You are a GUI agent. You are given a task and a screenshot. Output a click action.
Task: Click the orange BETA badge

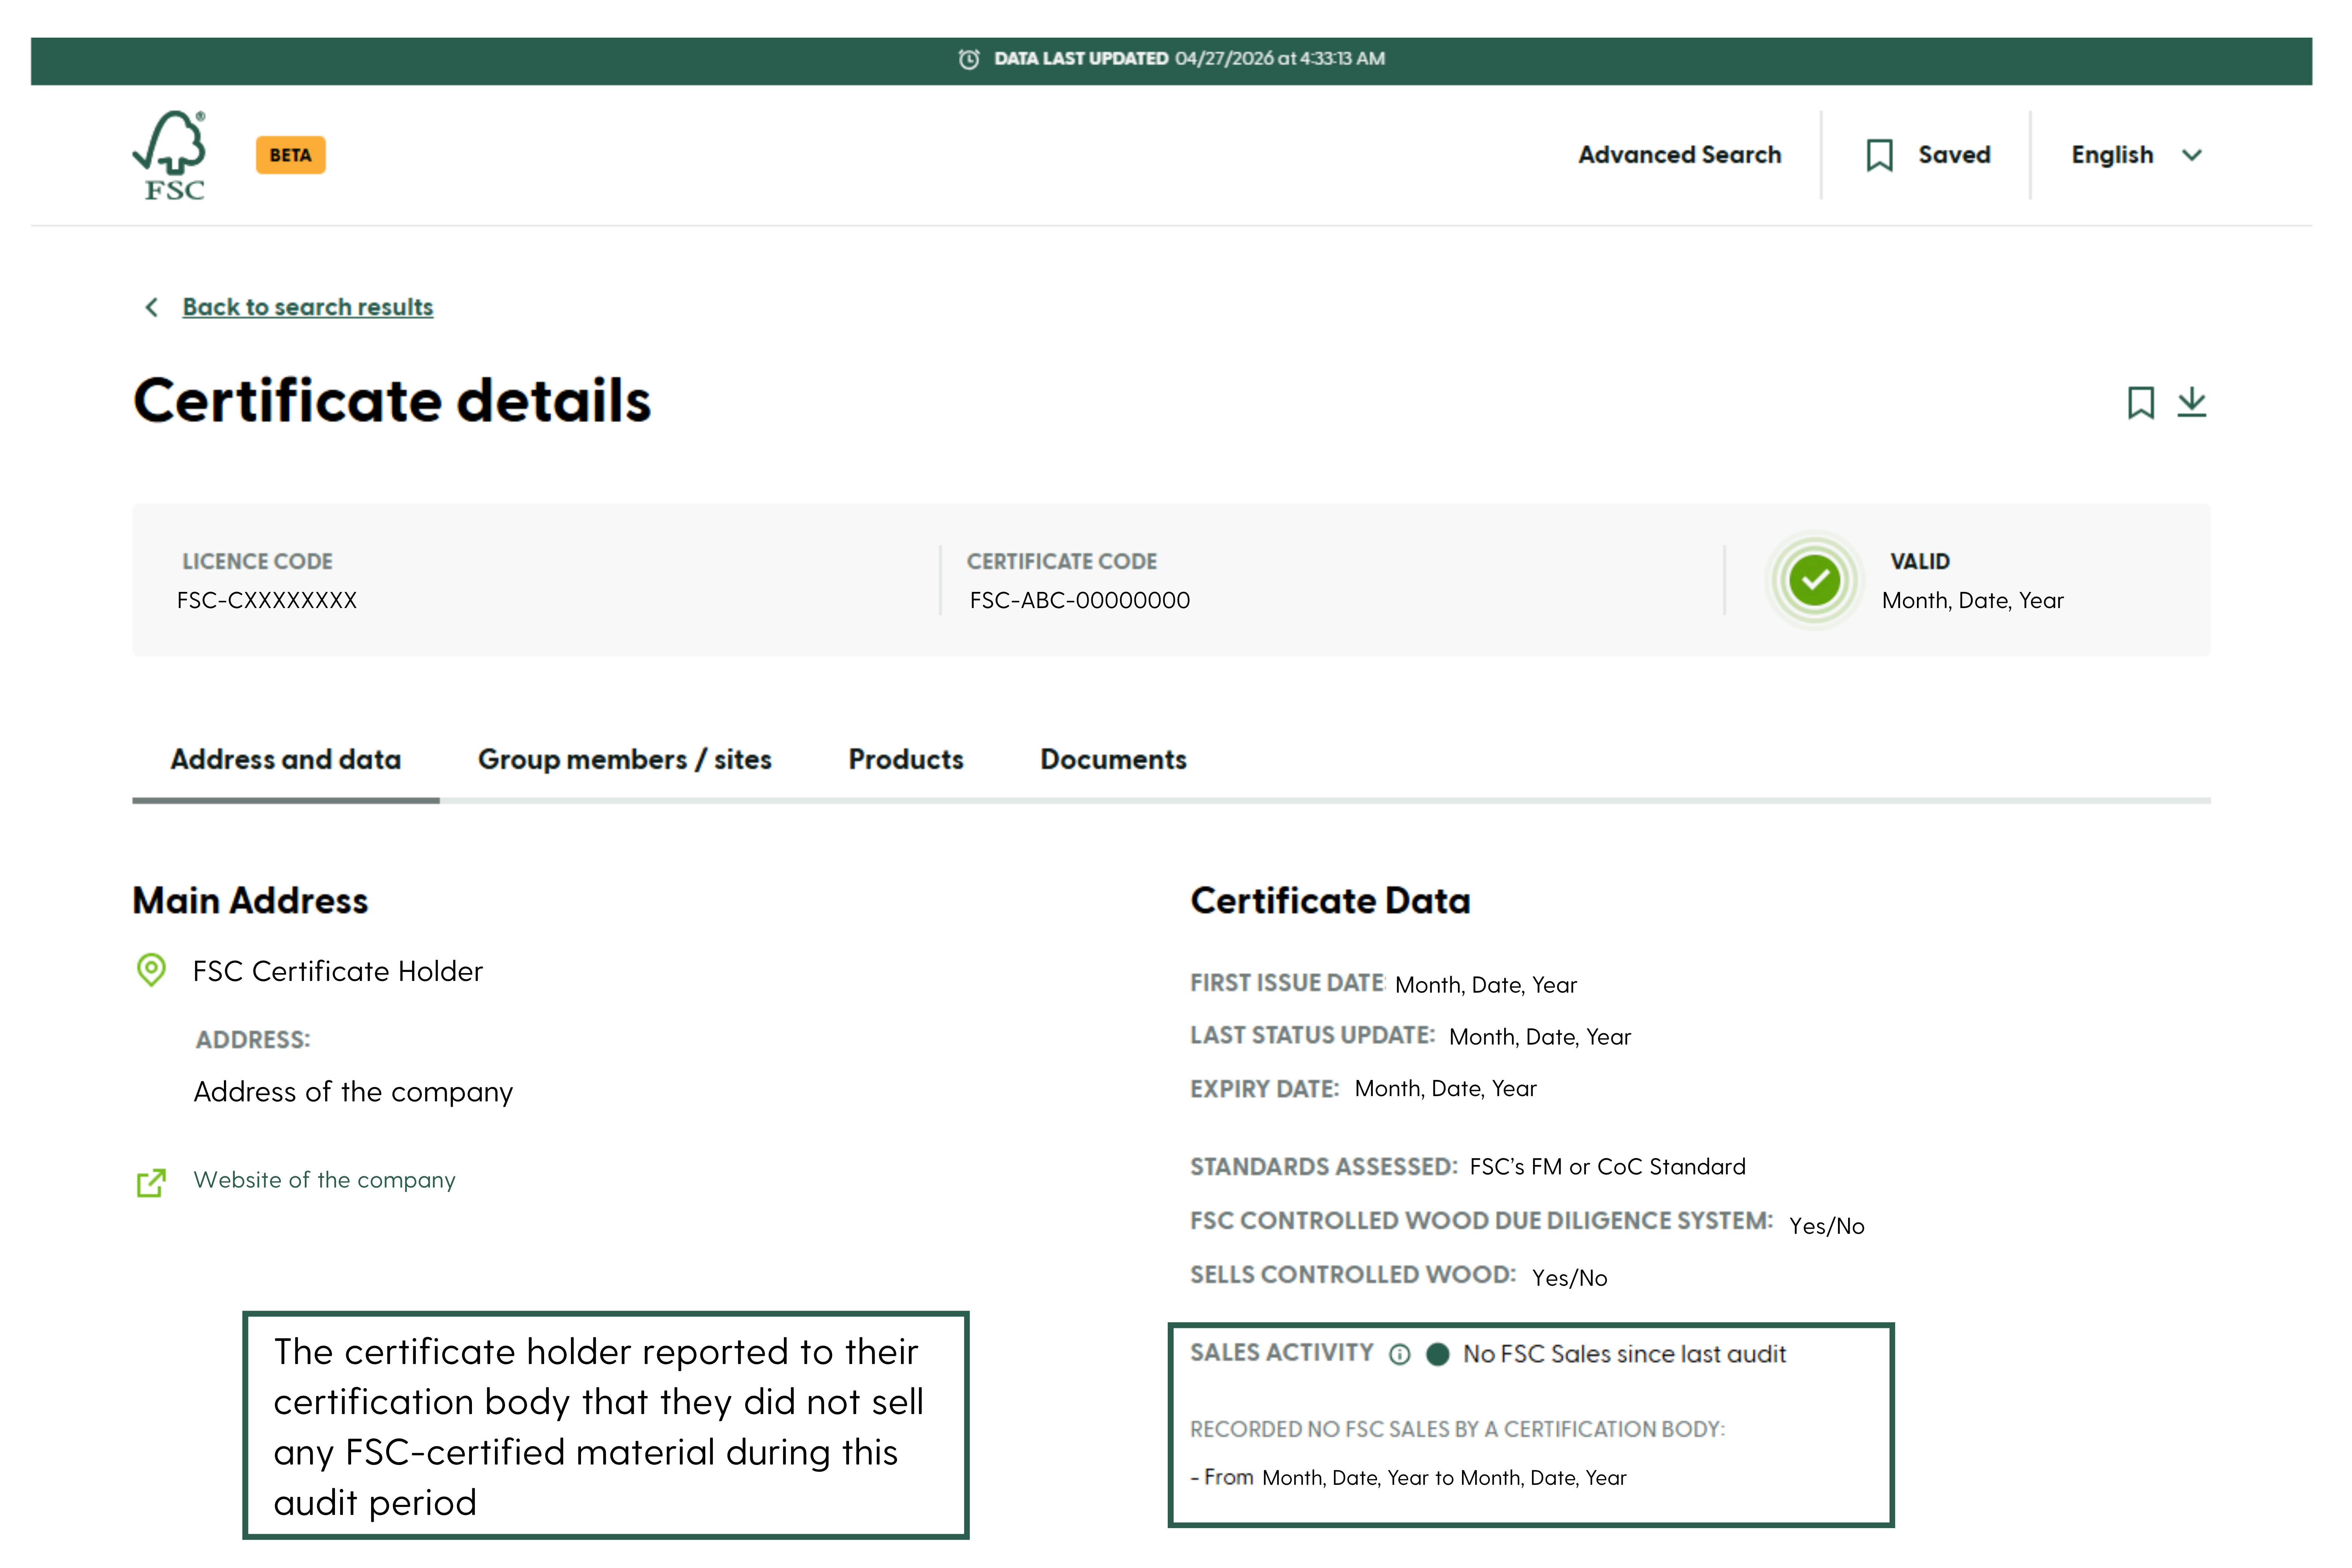pyautogui.click(x=290, y=155)
